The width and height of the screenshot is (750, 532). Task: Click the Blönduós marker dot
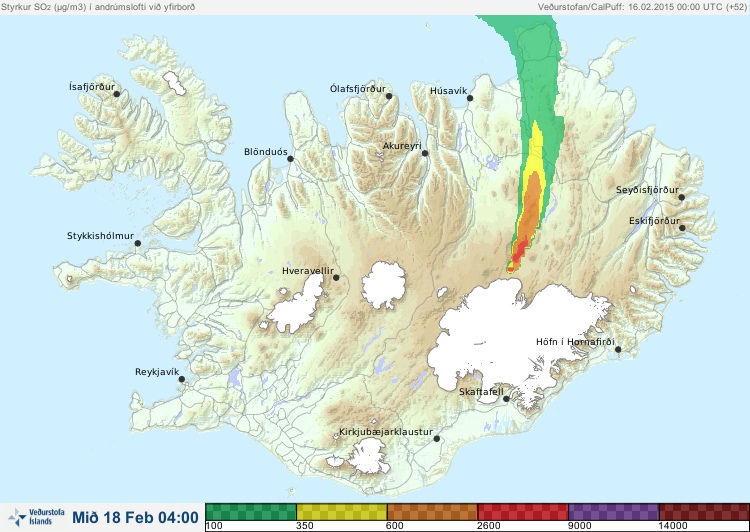[x=290, y=159]
